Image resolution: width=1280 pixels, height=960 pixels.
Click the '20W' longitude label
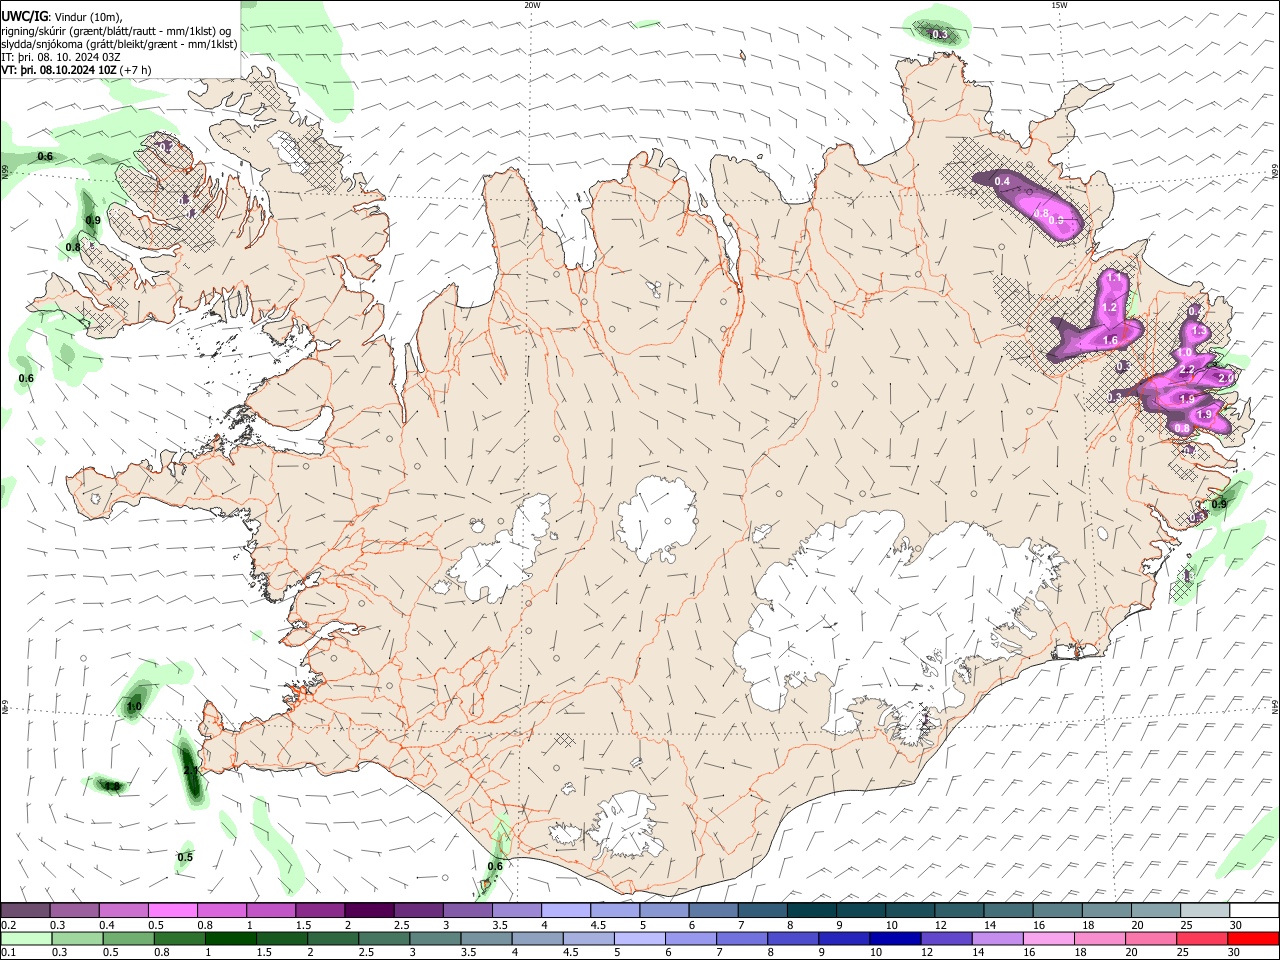(x=532, y=5)
